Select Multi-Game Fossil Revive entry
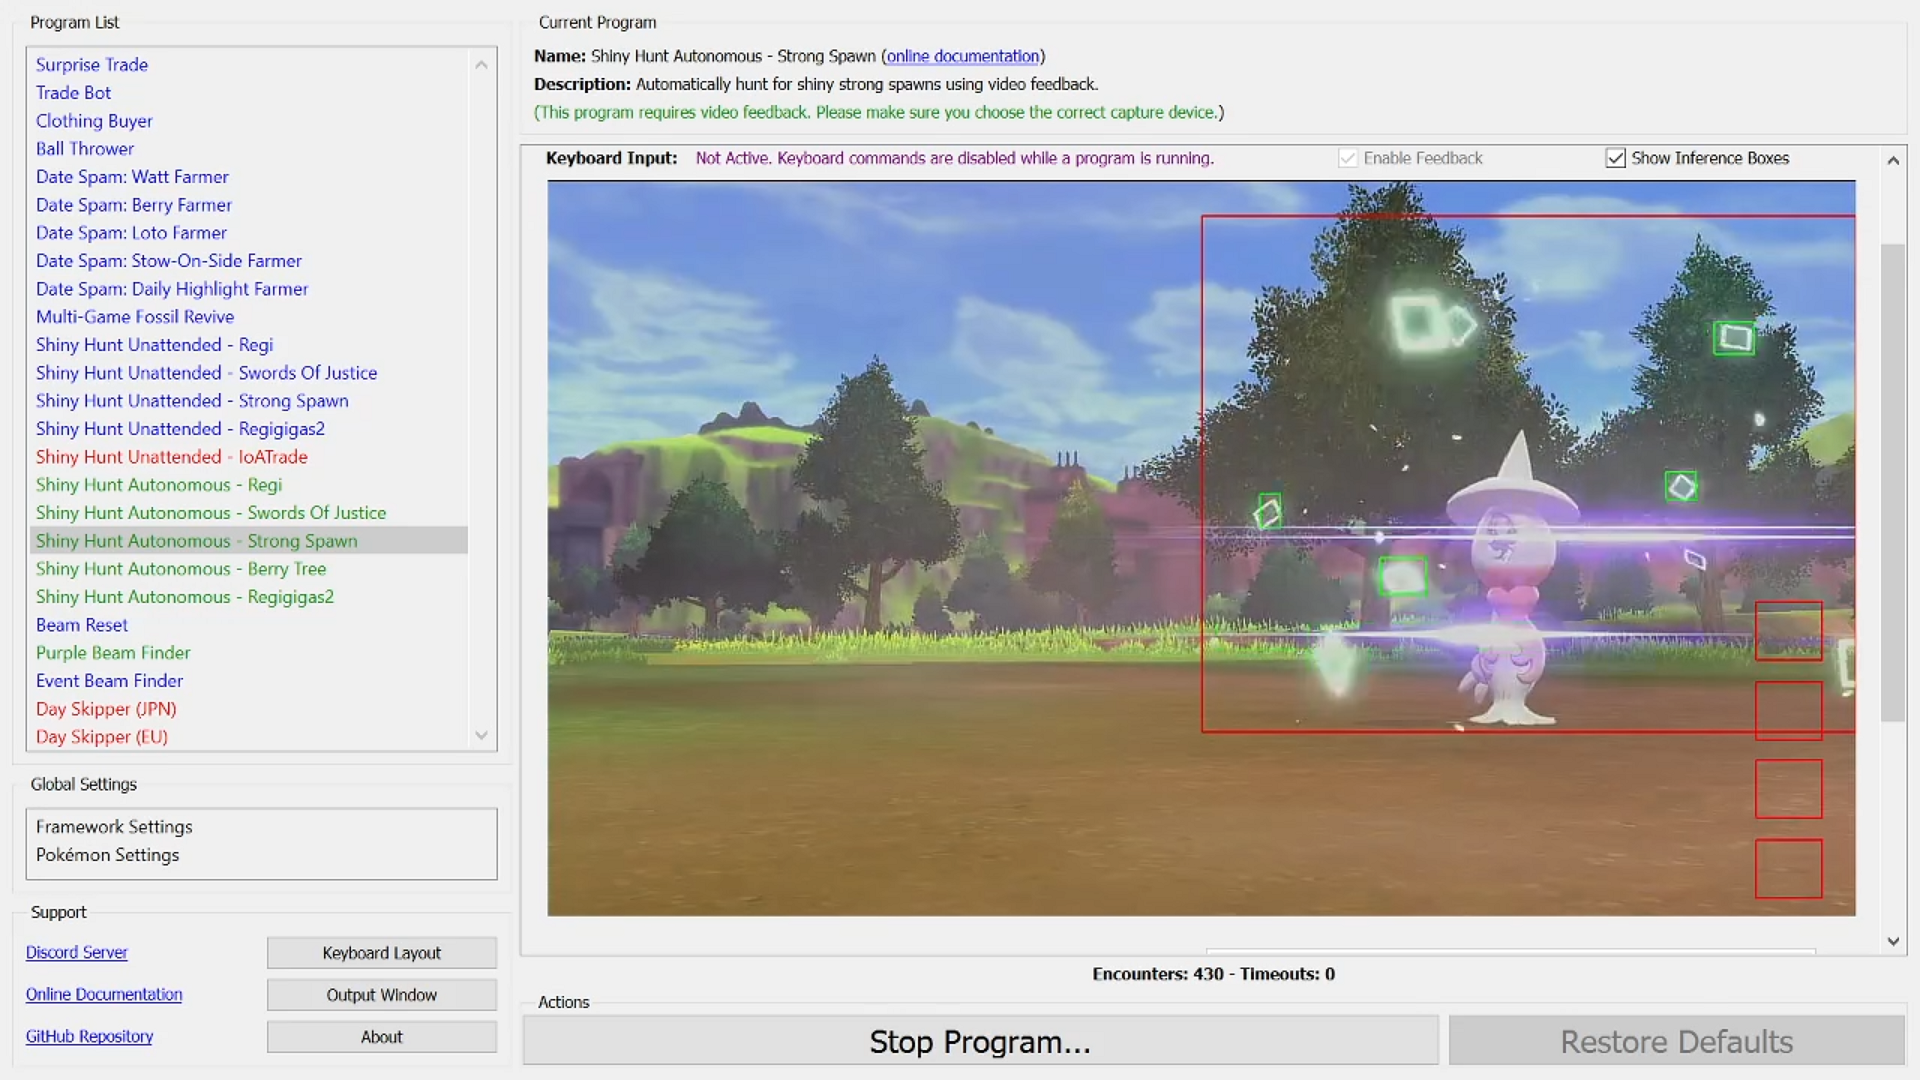1920x1080 pixels. coord(135,316)
